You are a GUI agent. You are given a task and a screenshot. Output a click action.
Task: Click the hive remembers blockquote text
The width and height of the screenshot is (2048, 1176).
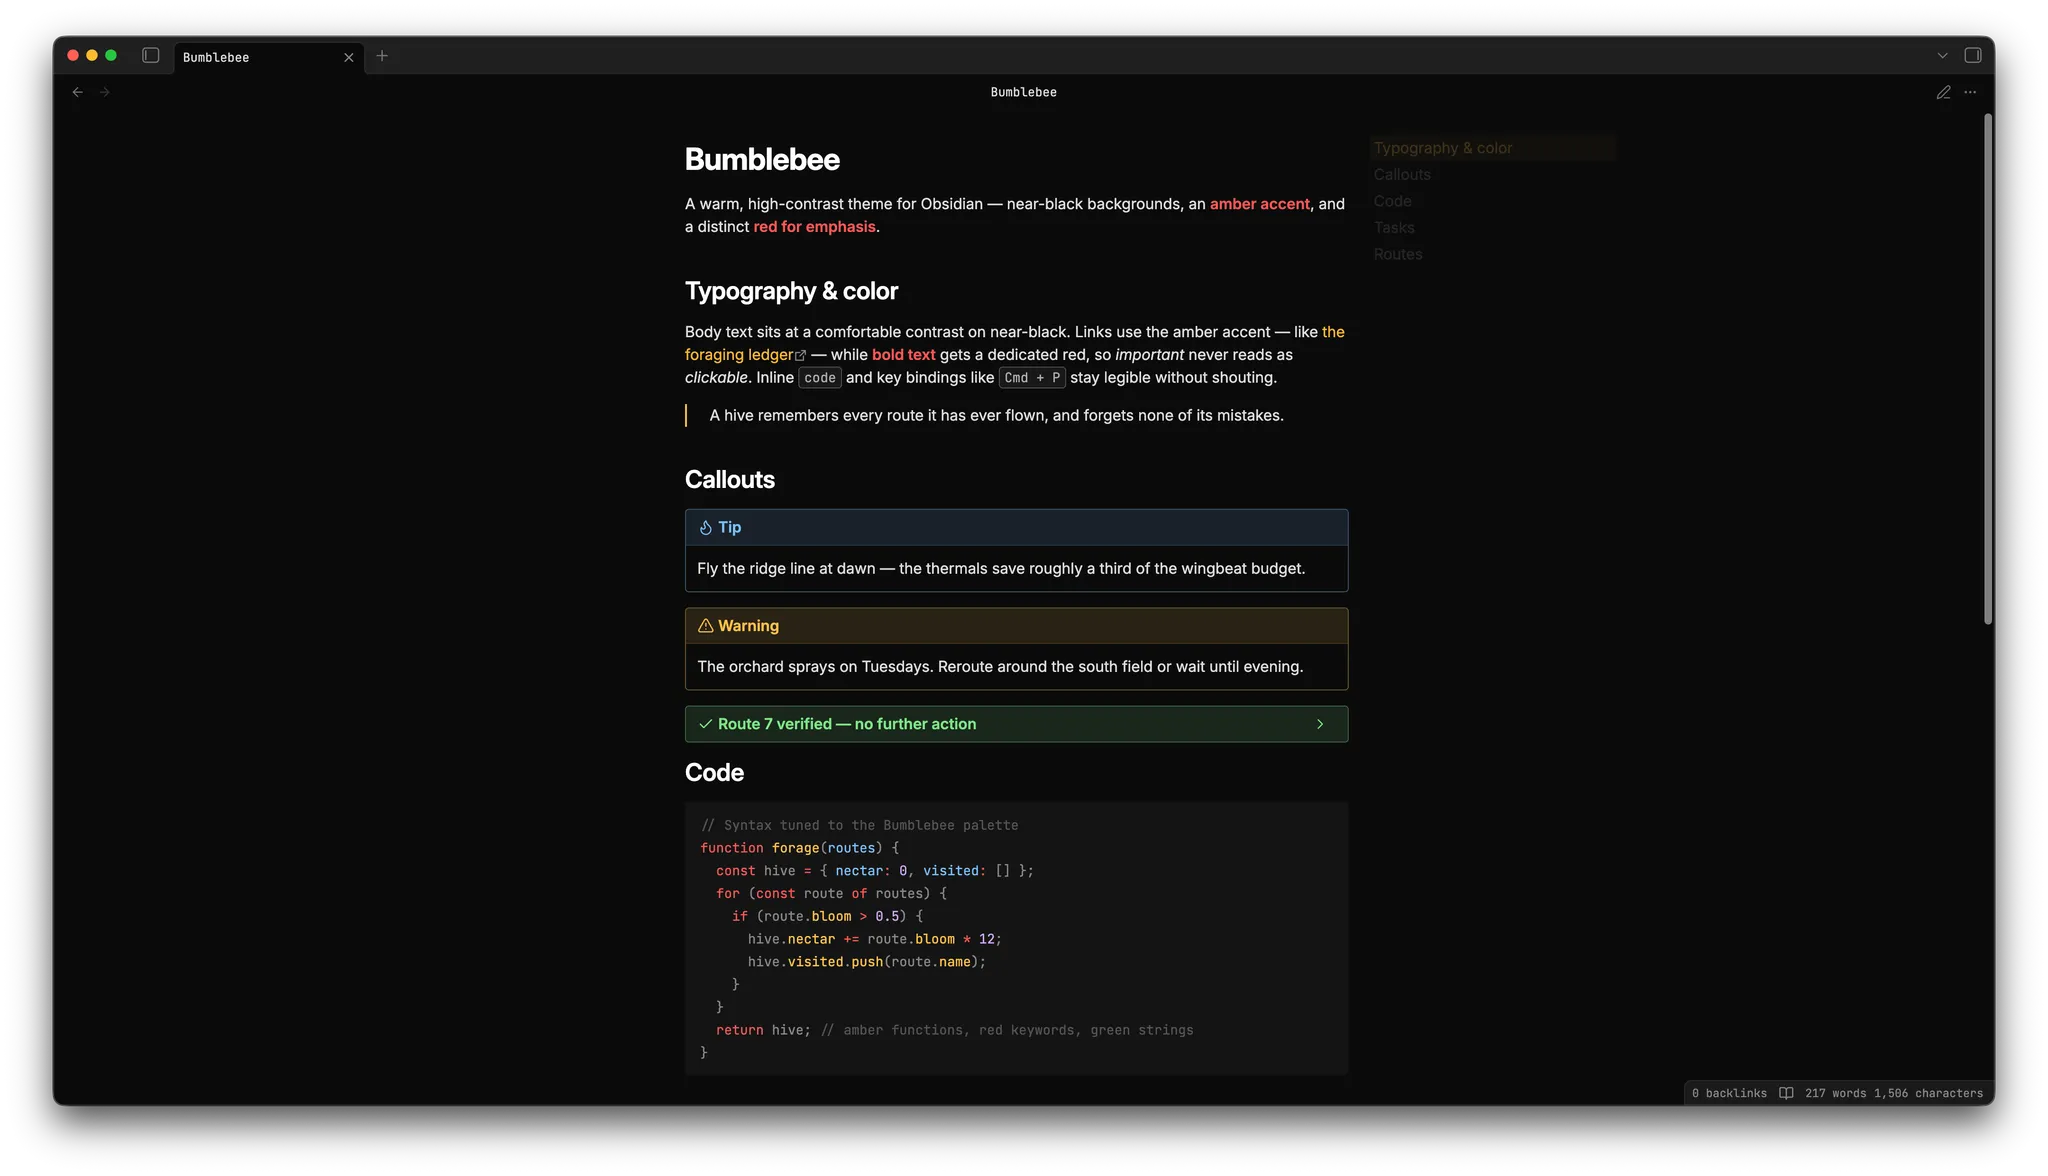(996, 416)
